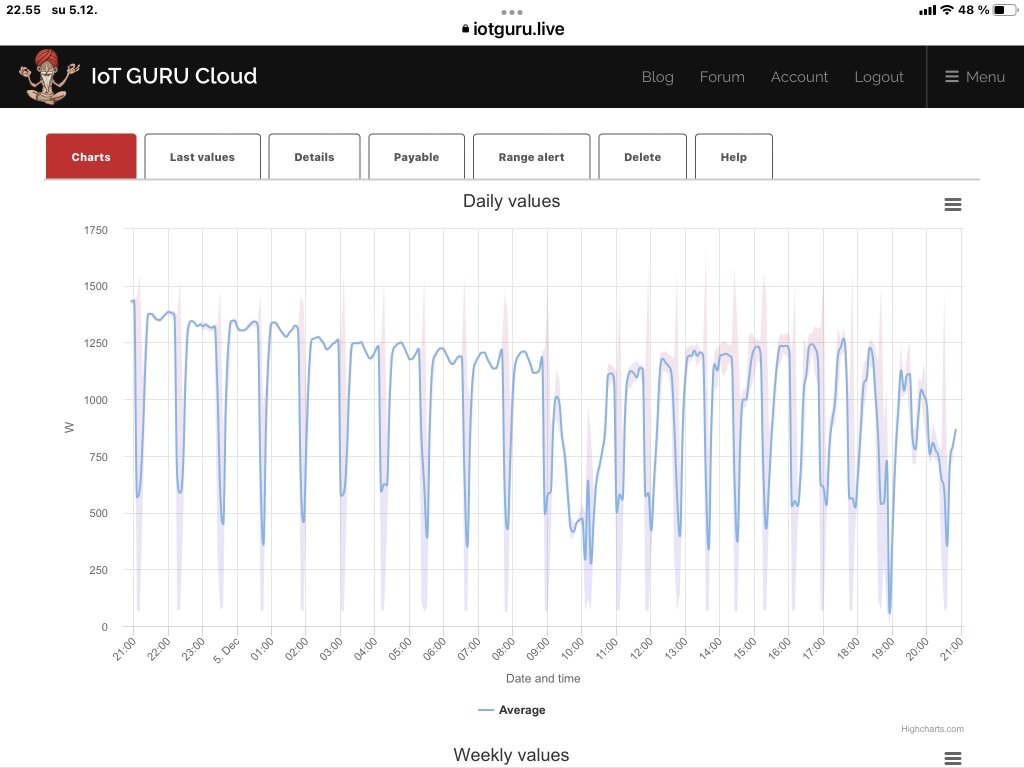
Task: Open the Blog link
Action: tap(657, 77)
